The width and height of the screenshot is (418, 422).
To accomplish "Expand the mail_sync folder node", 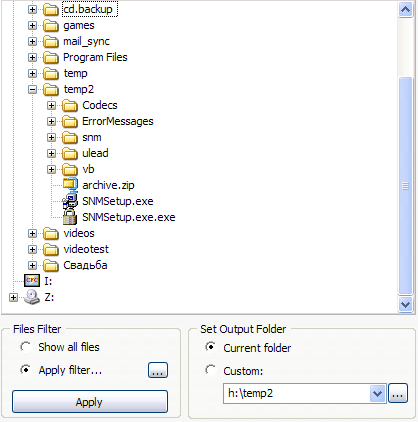I will tap(32, 41).
